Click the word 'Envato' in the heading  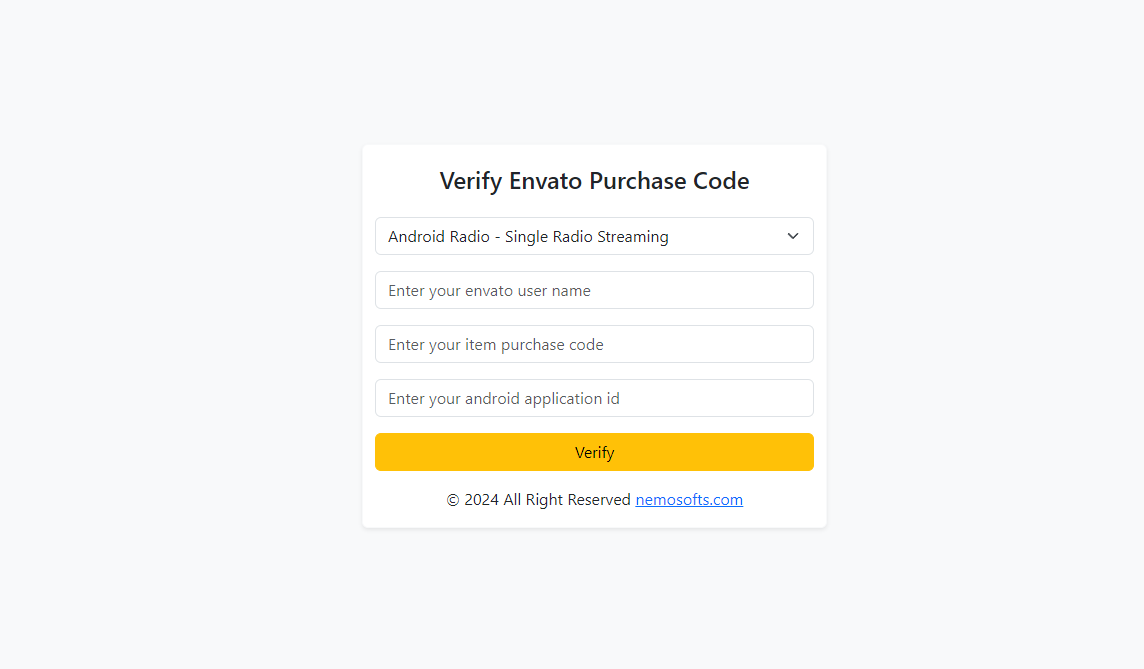click(546, 181)
